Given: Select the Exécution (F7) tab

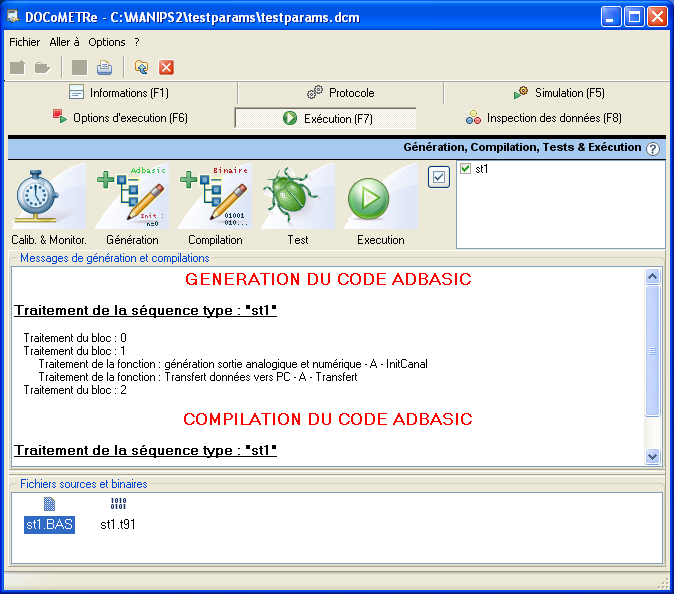Looking at the screenshot, I should [325, 118].
